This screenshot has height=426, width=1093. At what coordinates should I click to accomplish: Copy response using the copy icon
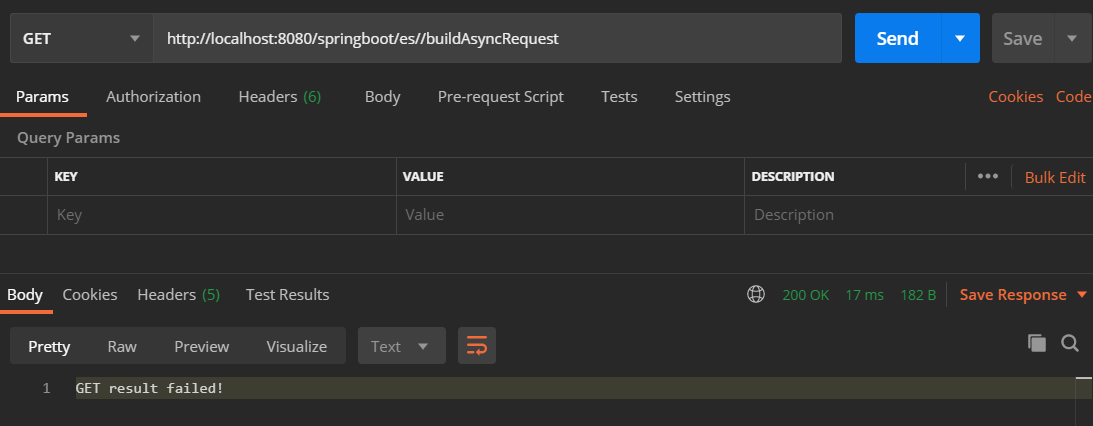click(1037, 343)
